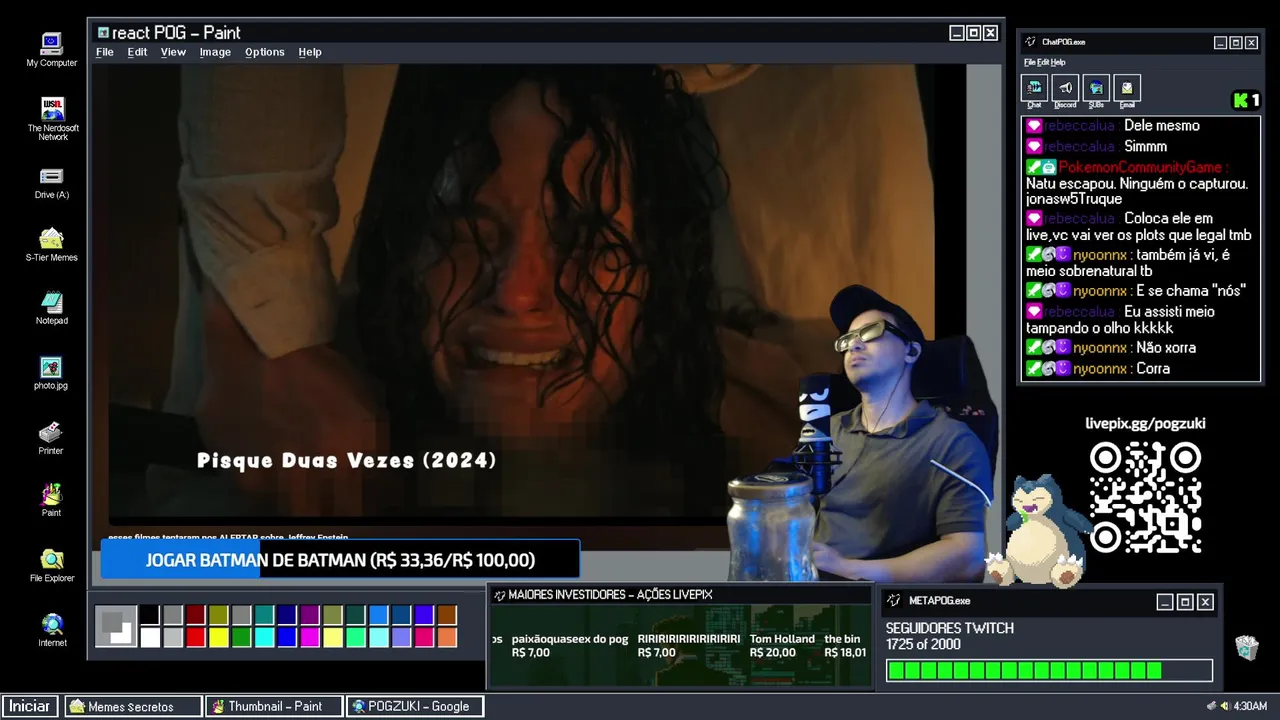Click the Maiores Investidores panel title icon

pos(499,595)
